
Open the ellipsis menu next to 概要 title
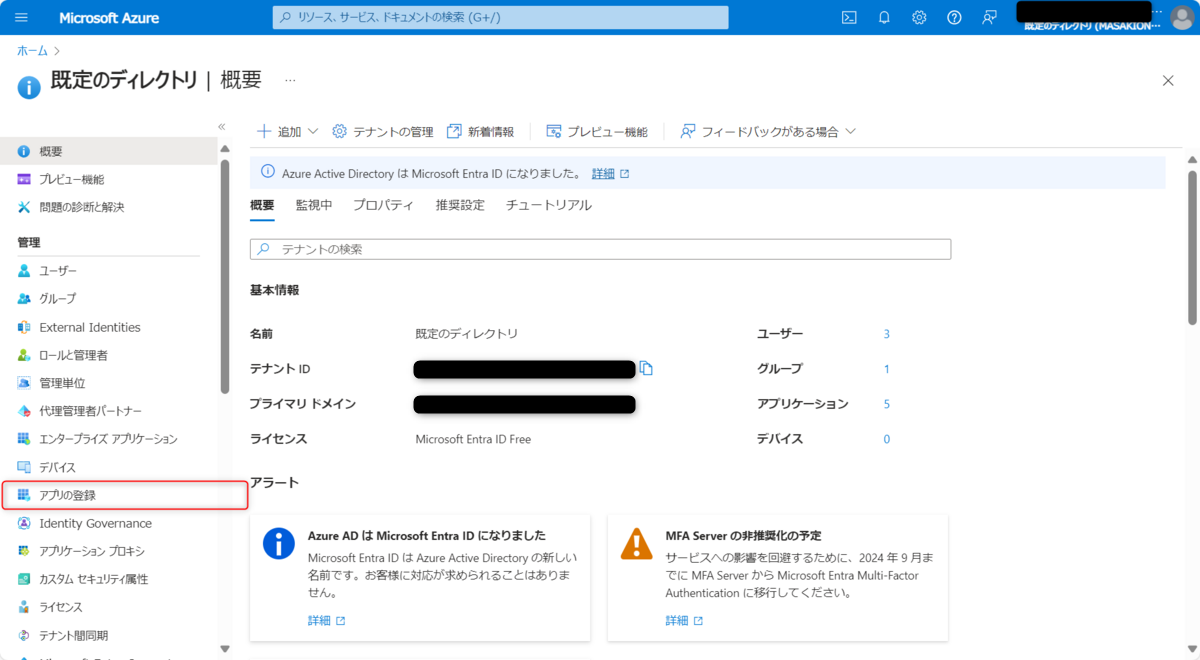click(290, 81)
